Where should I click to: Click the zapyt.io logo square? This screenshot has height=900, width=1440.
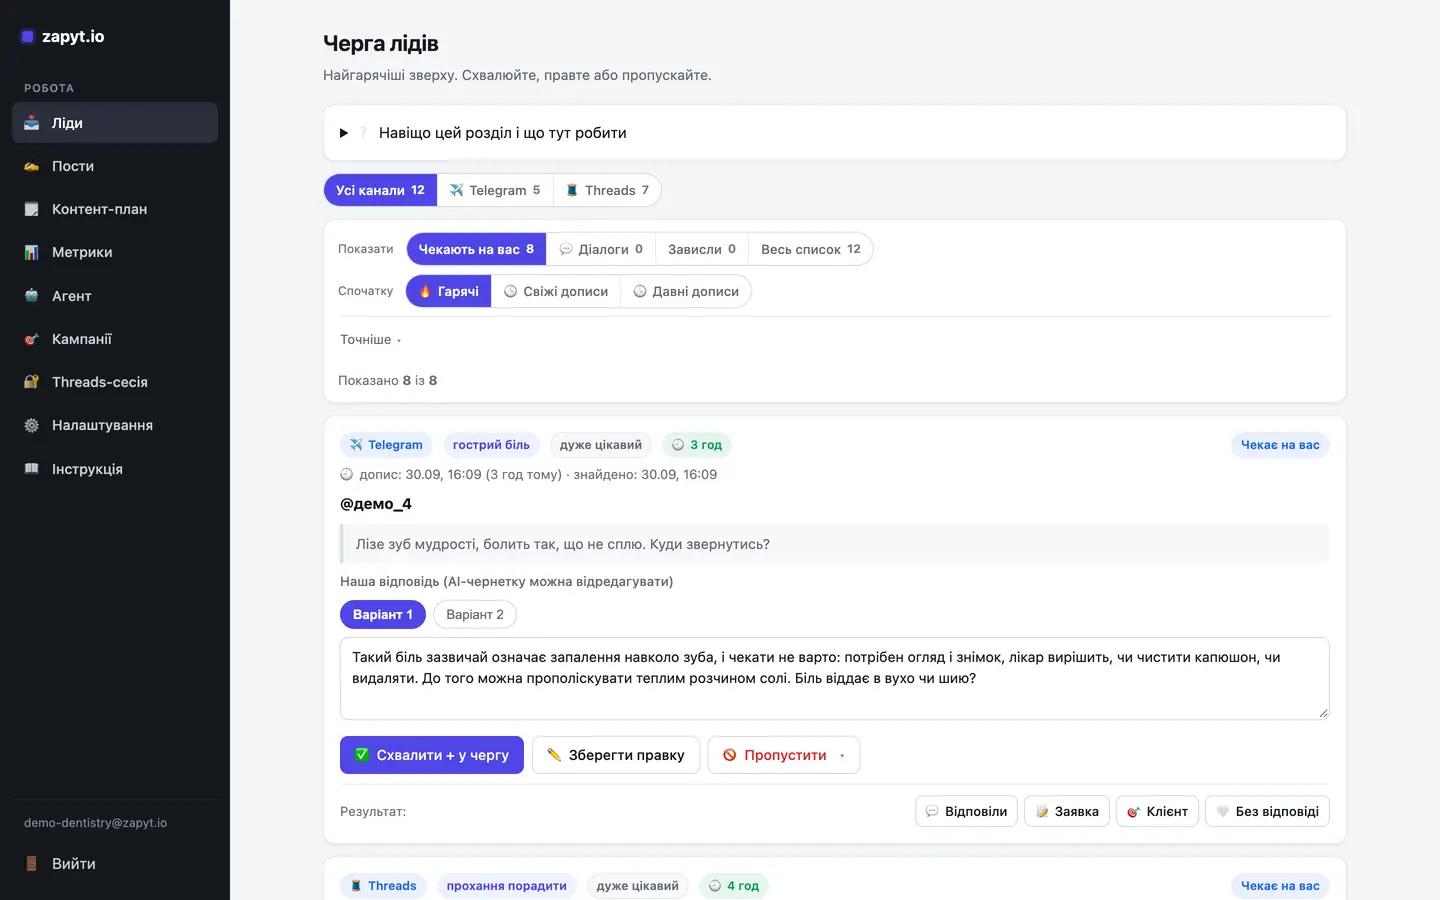27,37
